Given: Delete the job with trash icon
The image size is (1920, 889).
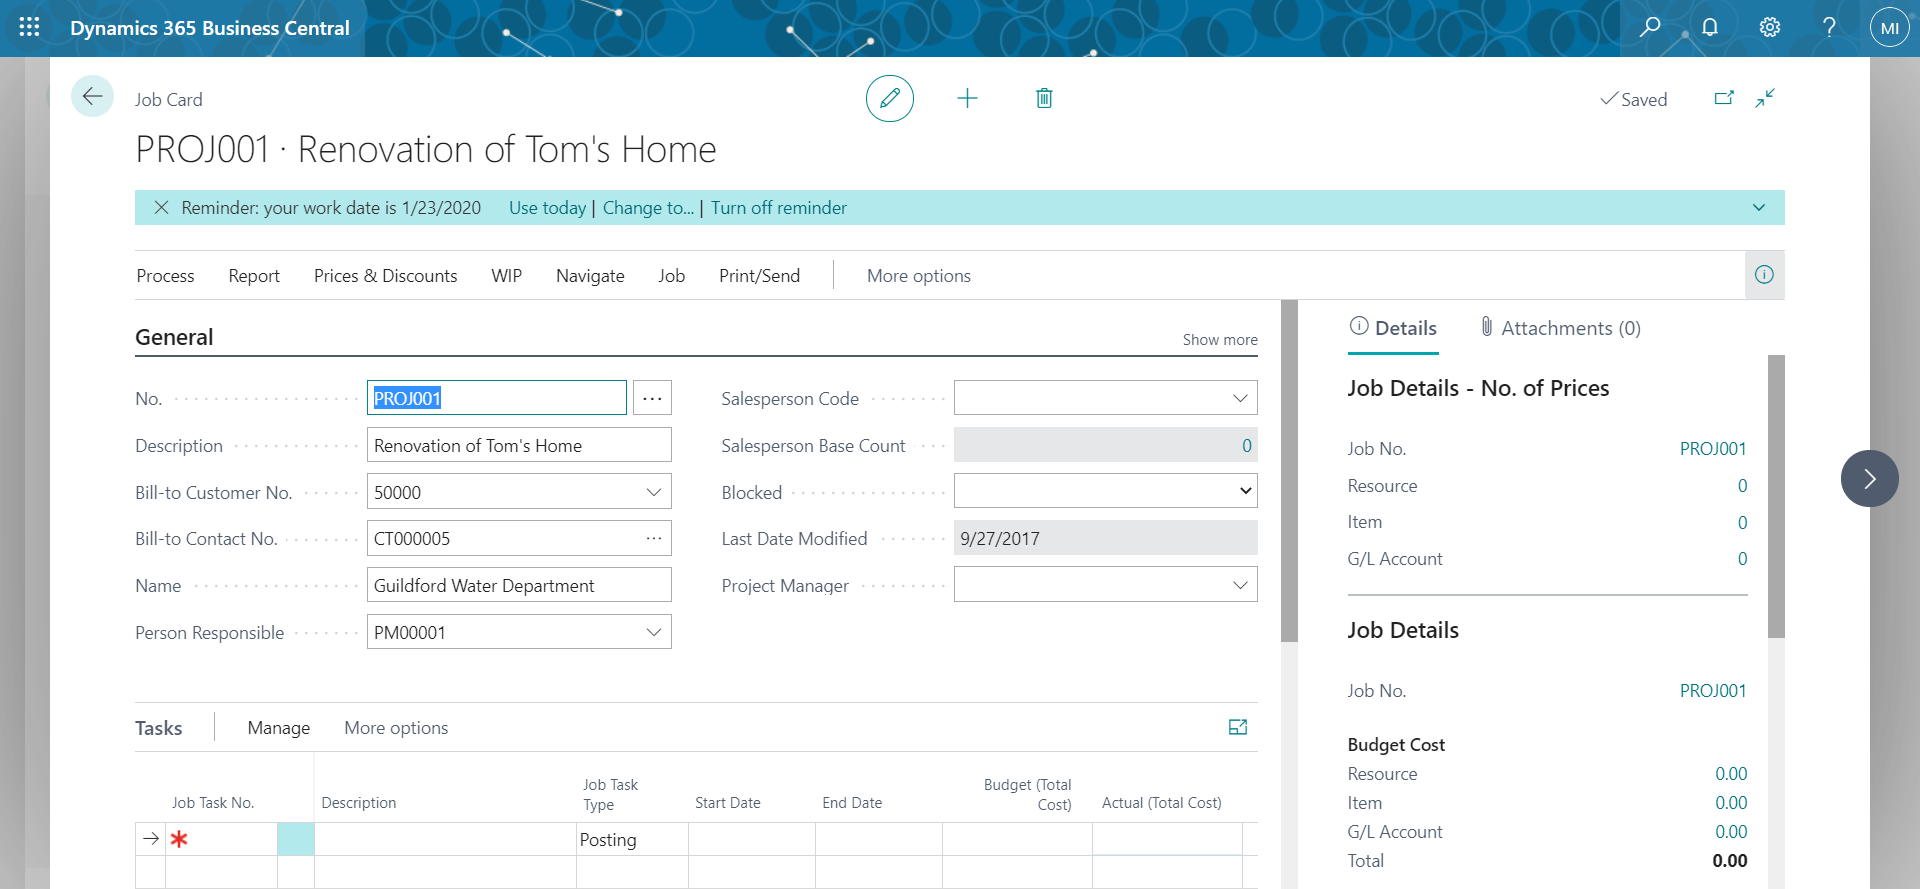Looking at the screenshot, I should pos(1044,98).
